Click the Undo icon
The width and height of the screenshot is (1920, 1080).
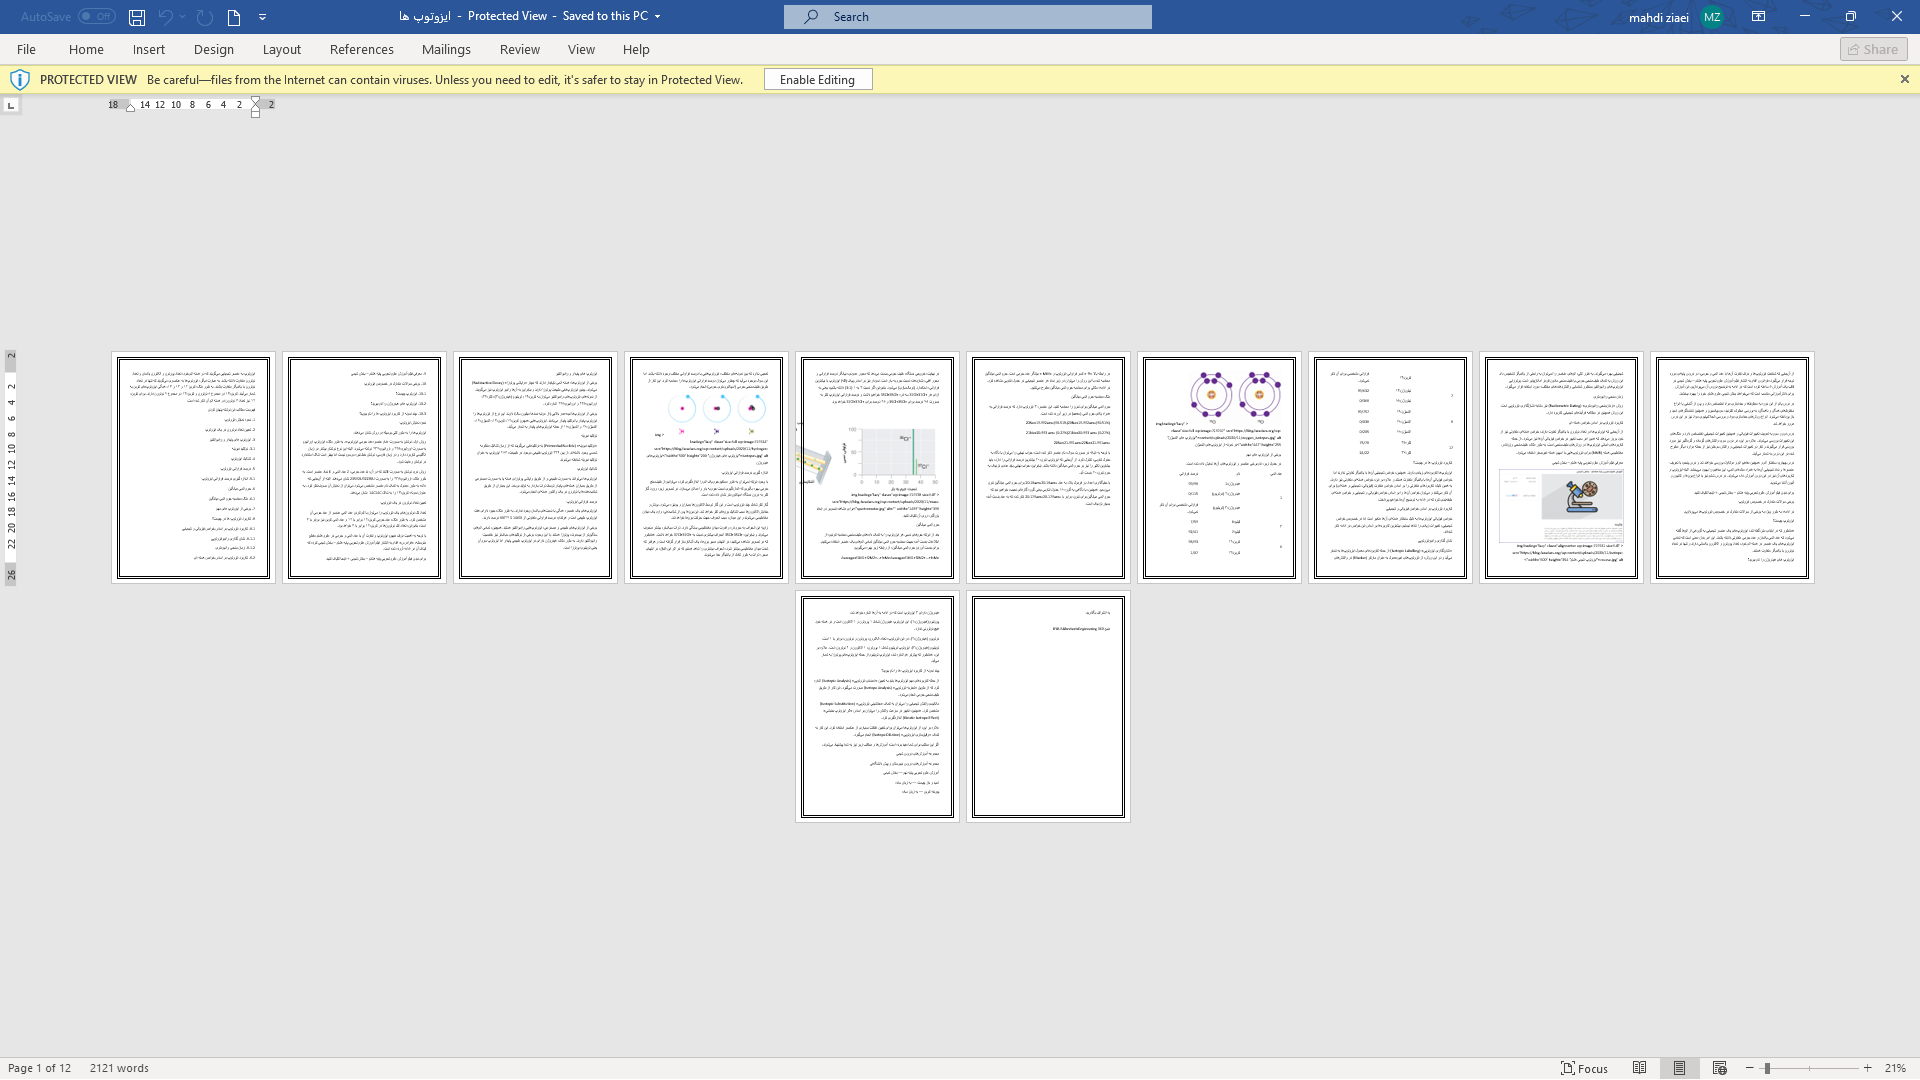164,17
